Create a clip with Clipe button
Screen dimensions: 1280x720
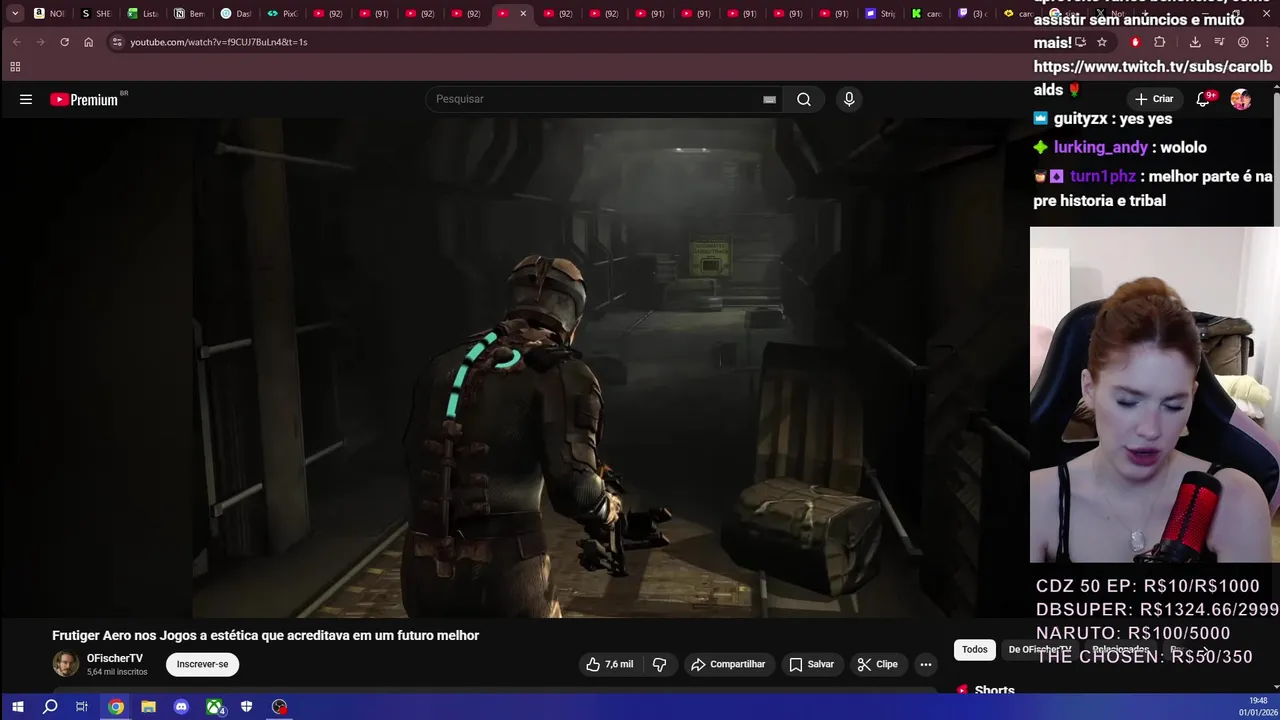click(877, 664)
